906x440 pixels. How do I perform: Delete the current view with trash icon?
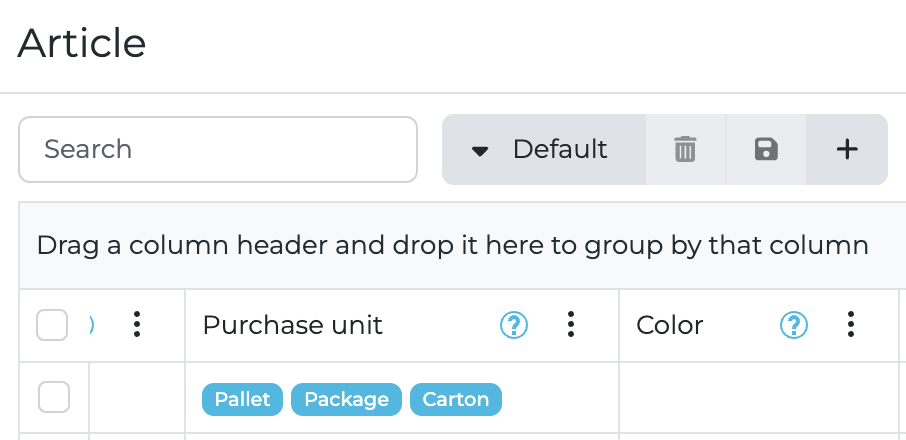pyautogui.click(x=685, y=150)
